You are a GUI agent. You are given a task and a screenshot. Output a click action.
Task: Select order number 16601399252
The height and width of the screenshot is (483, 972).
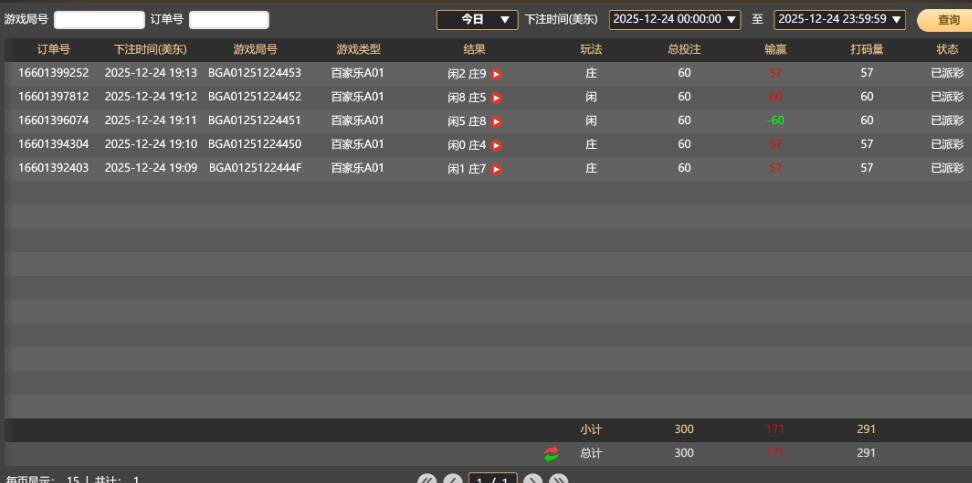pos(53,73)
